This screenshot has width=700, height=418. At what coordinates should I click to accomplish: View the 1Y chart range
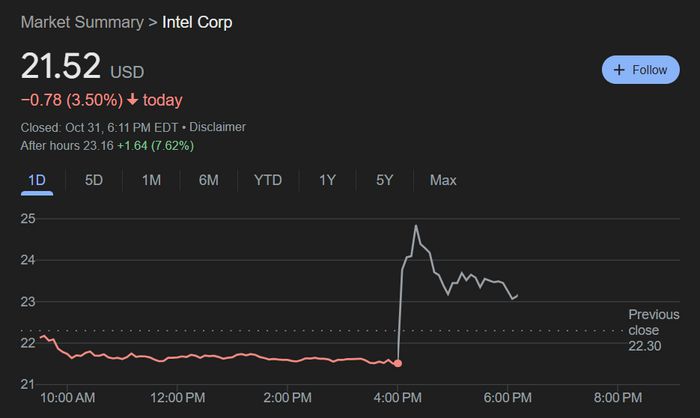tap(327, 180)
